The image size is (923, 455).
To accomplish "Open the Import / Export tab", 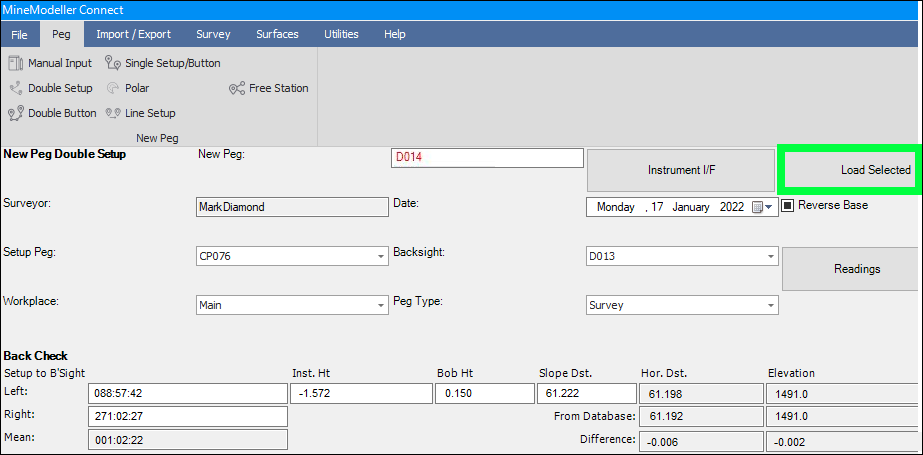I will tap(133, 34).
